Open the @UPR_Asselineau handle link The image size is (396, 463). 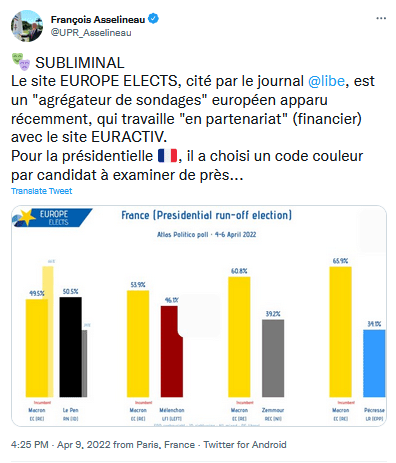click(91, 33)
